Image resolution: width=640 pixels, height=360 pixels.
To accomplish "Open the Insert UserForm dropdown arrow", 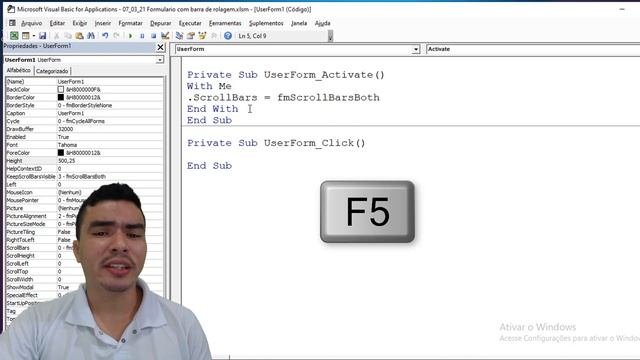I will coord(33,36).
